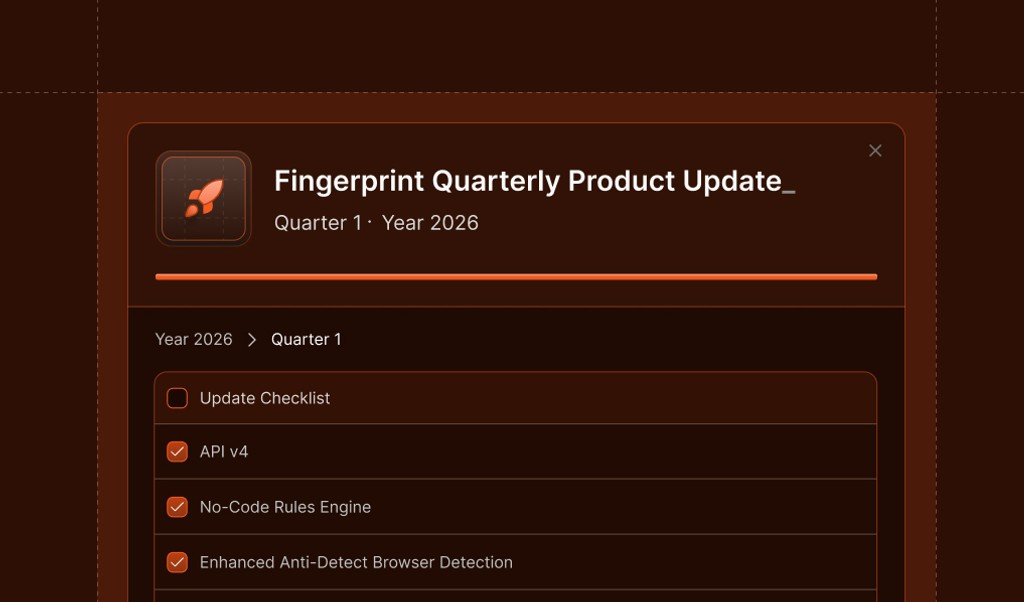Click the X icon to close the dialog
1024x602 pixels.
(875, 150)
